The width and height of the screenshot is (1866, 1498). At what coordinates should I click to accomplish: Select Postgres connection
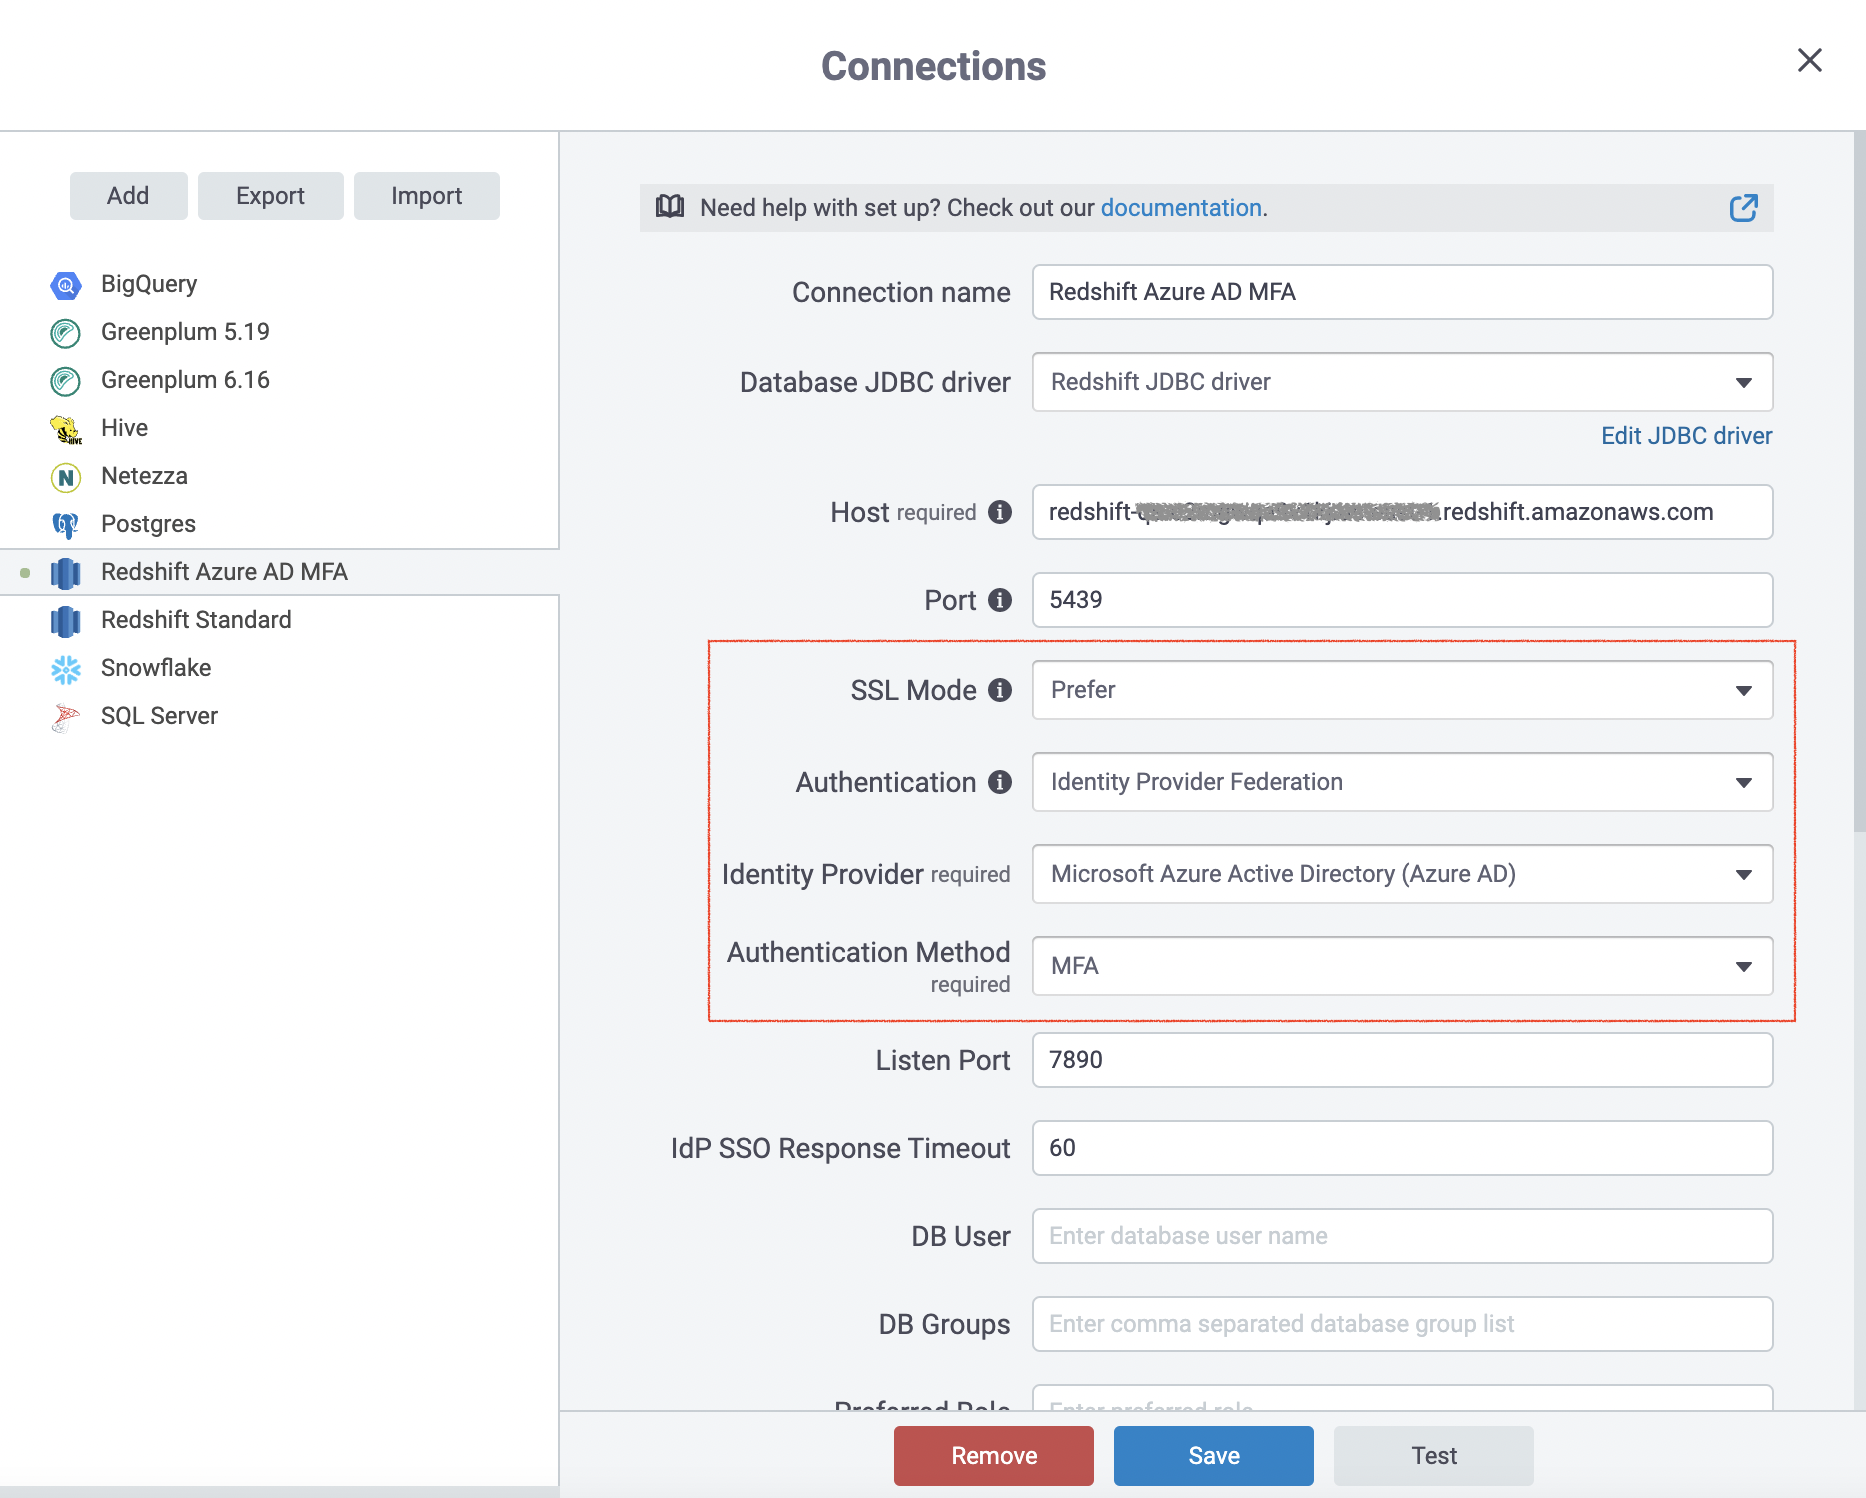(279, 524)
